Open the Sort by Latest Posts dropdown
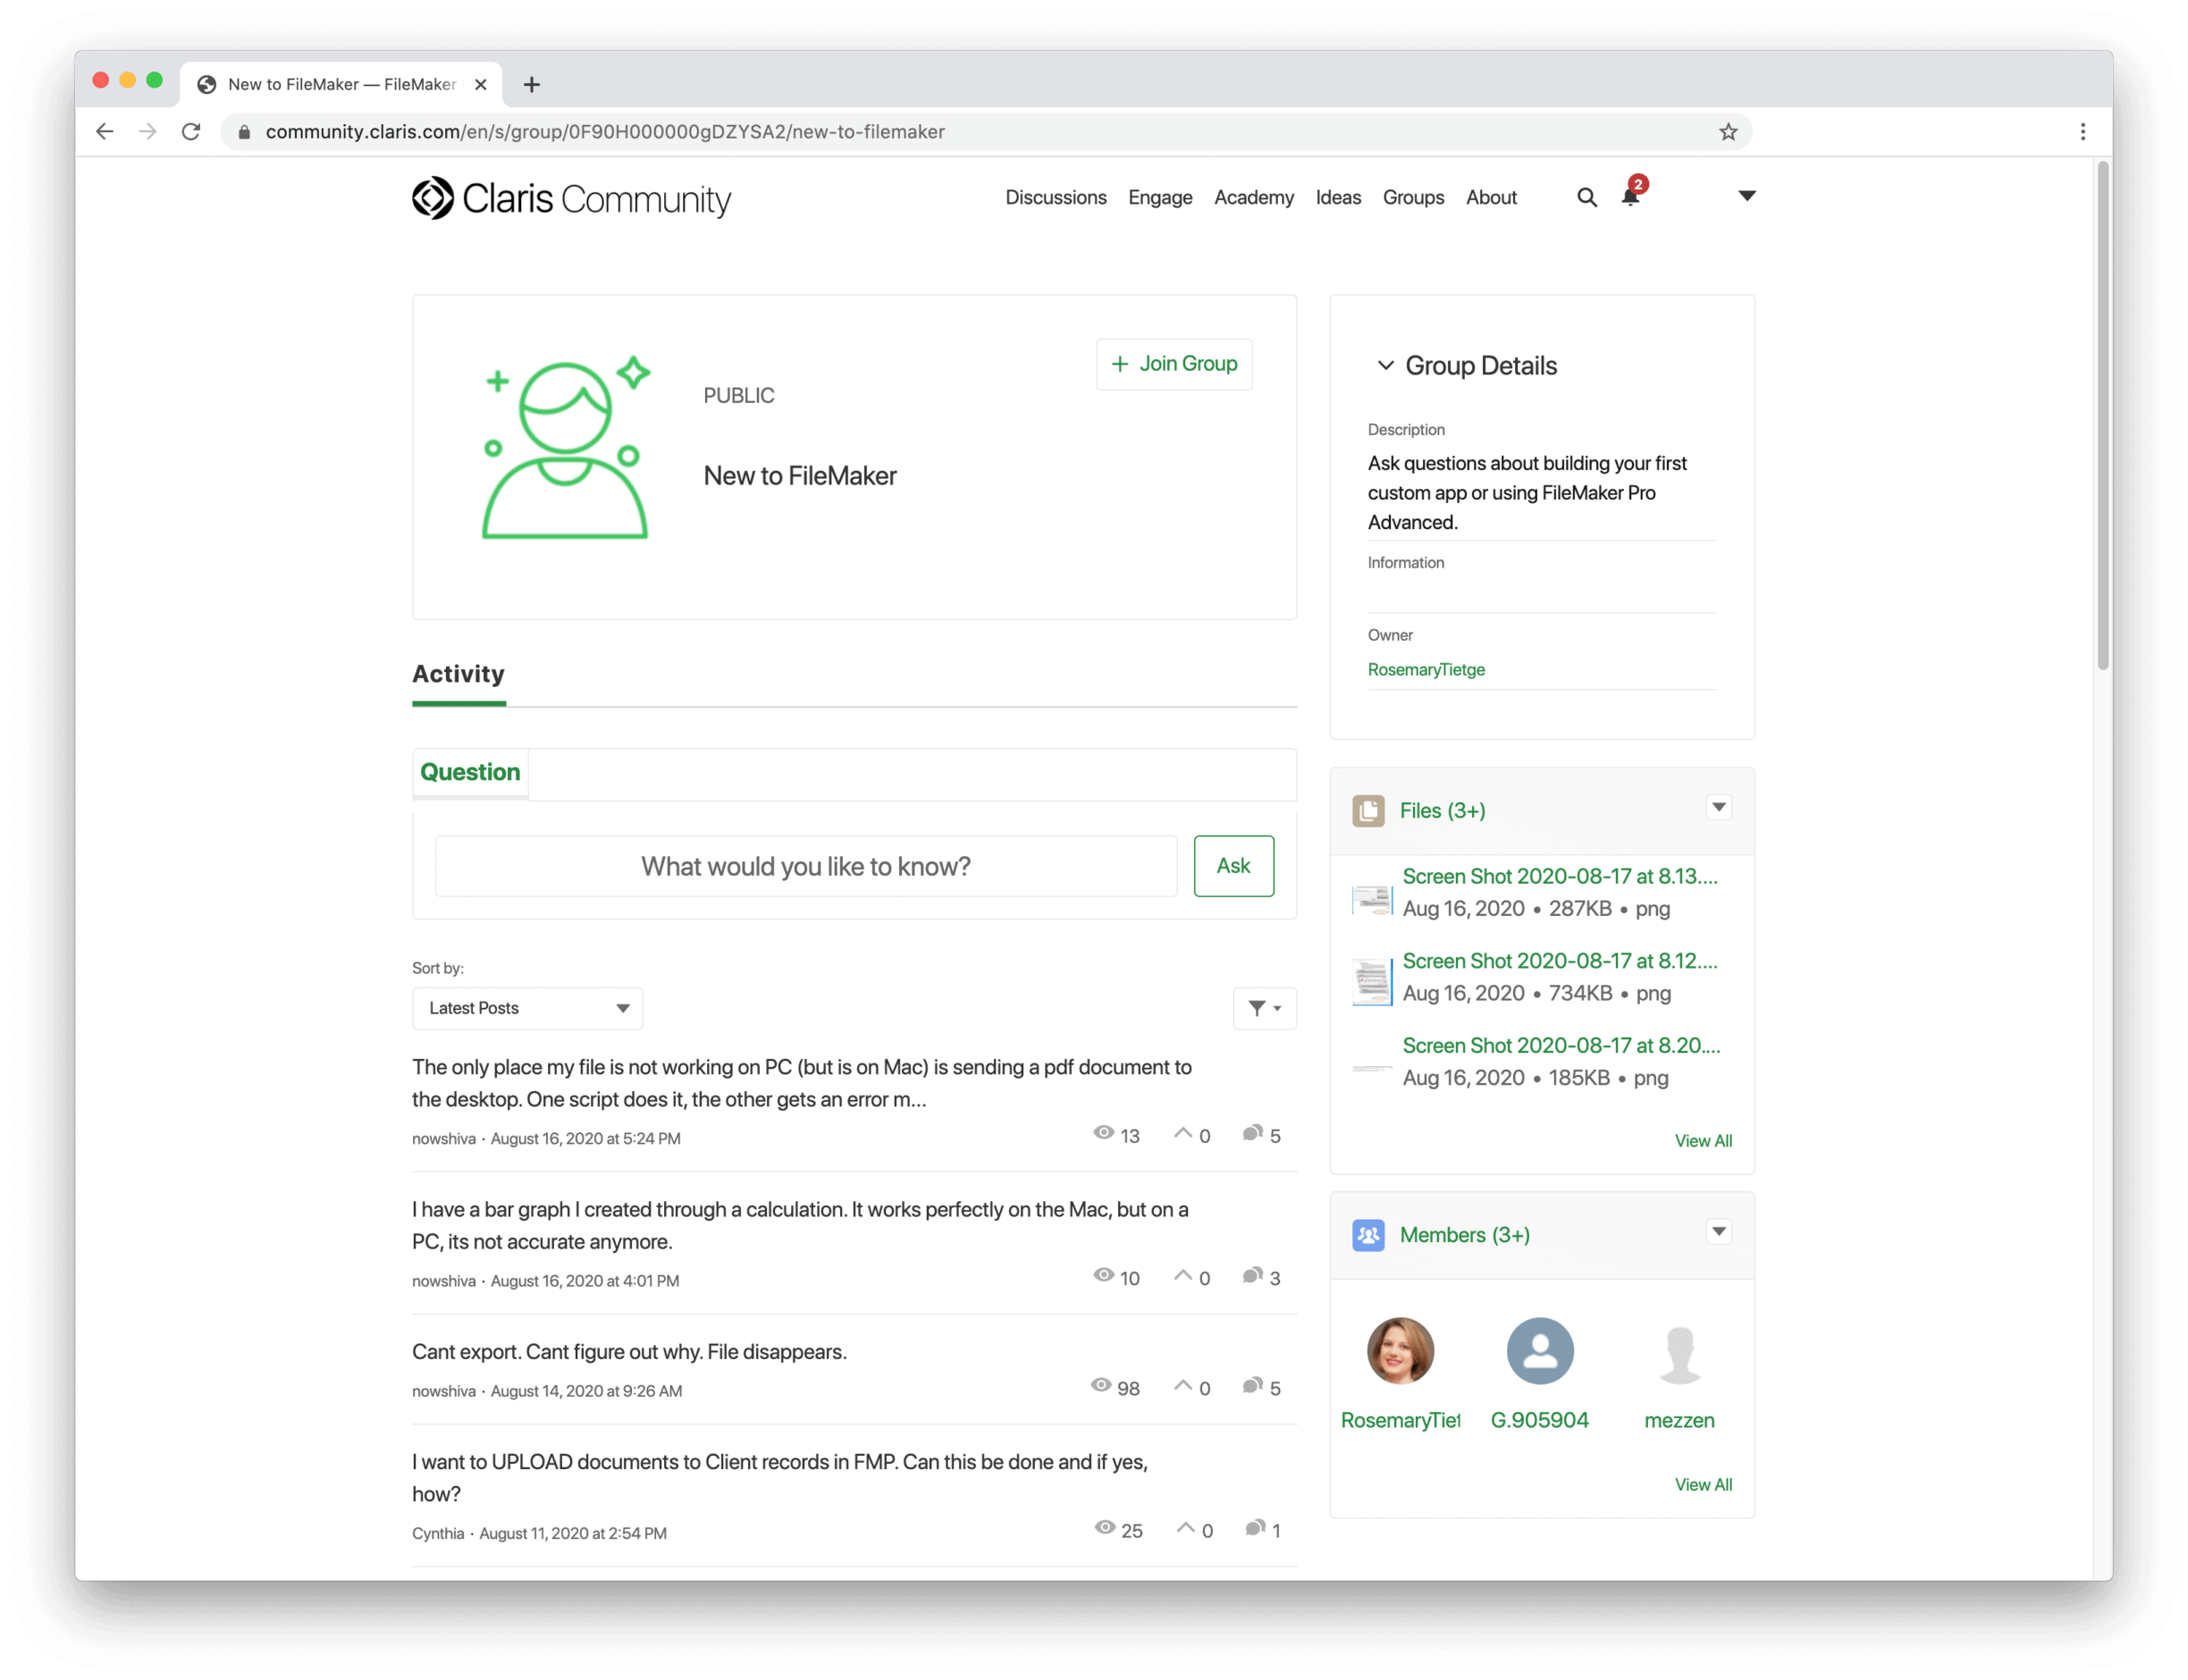 (x=526, y=1008)
